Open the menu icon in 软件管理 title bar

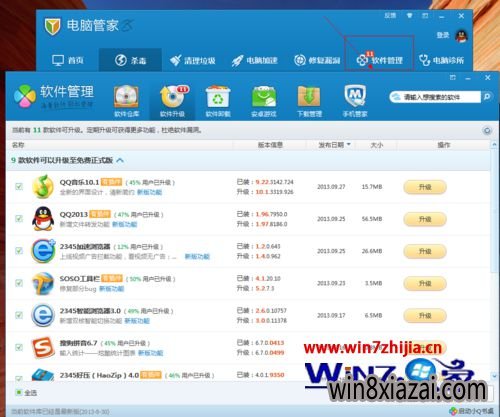tap(453, 78)
